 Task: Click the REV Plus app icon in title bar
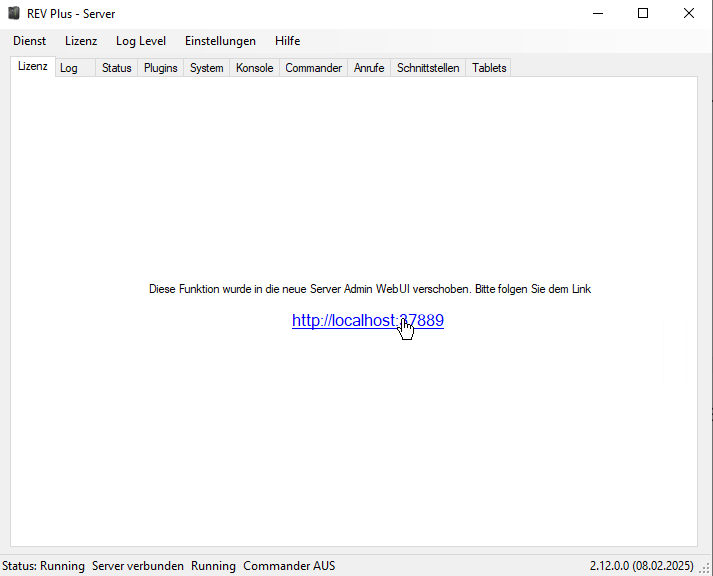tap(14, 14)
